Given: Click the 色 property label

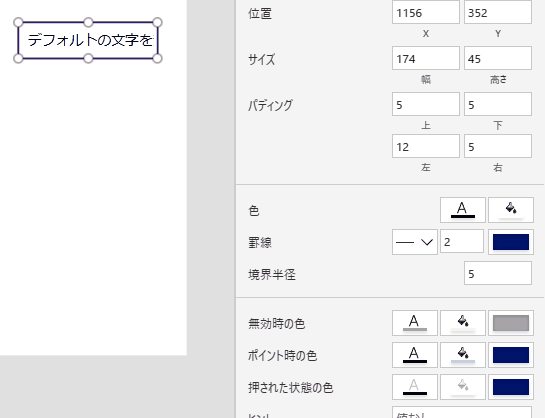Looking at the screenshot, I should [x=254, y=211].
